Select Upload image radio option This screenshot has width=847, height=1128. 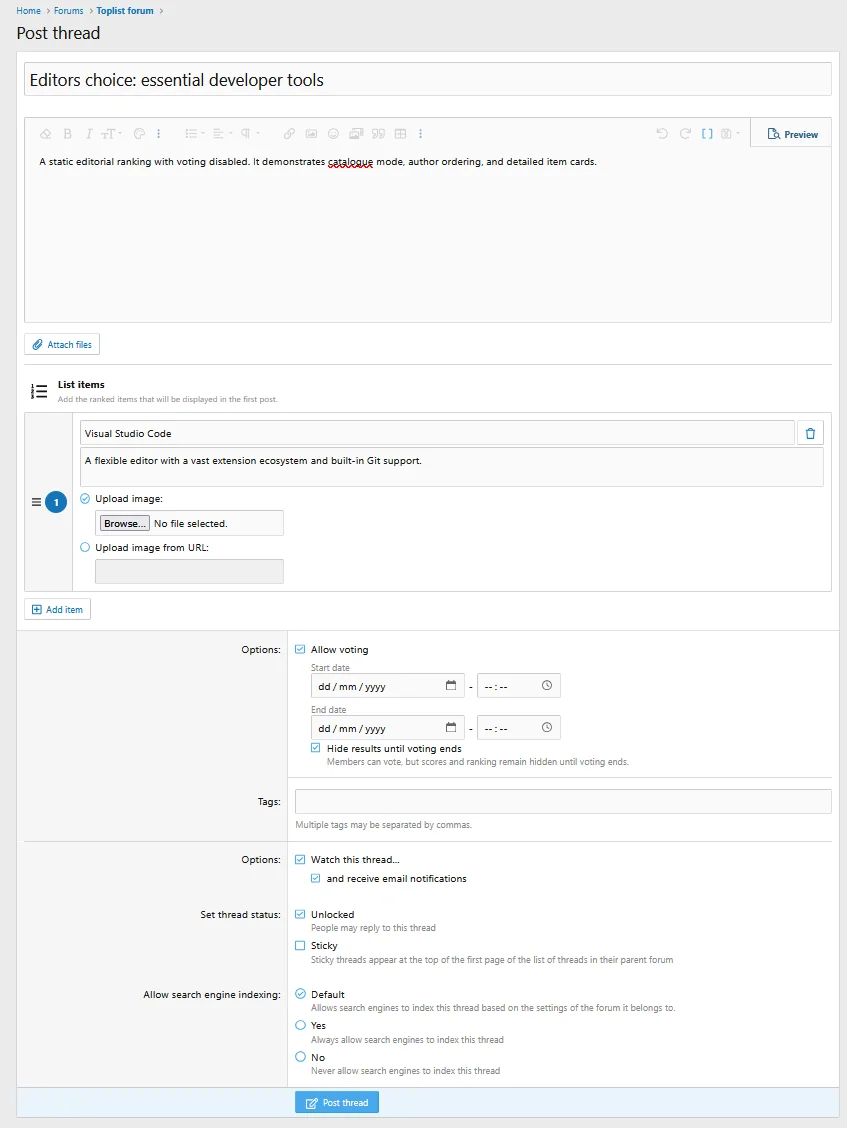85,499
